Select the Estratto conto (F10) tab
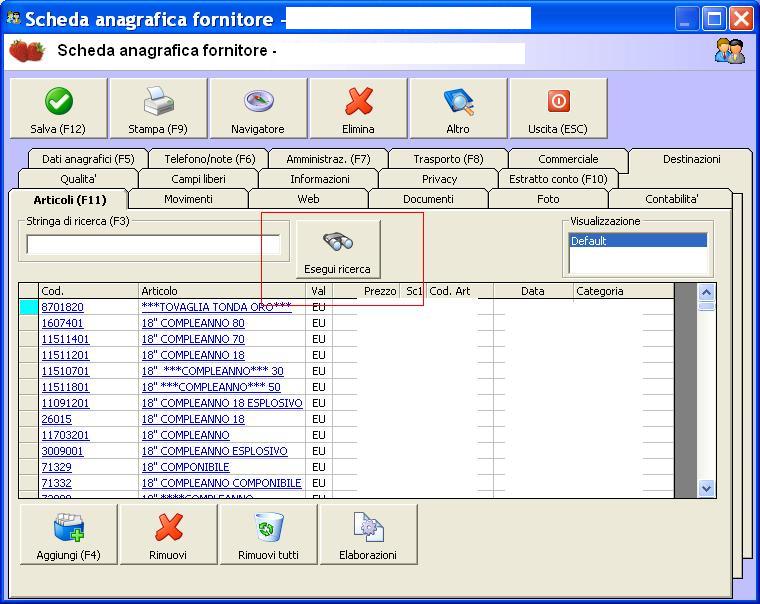The height and width of the screenshot is (604, 760). [x=558, y=179]
